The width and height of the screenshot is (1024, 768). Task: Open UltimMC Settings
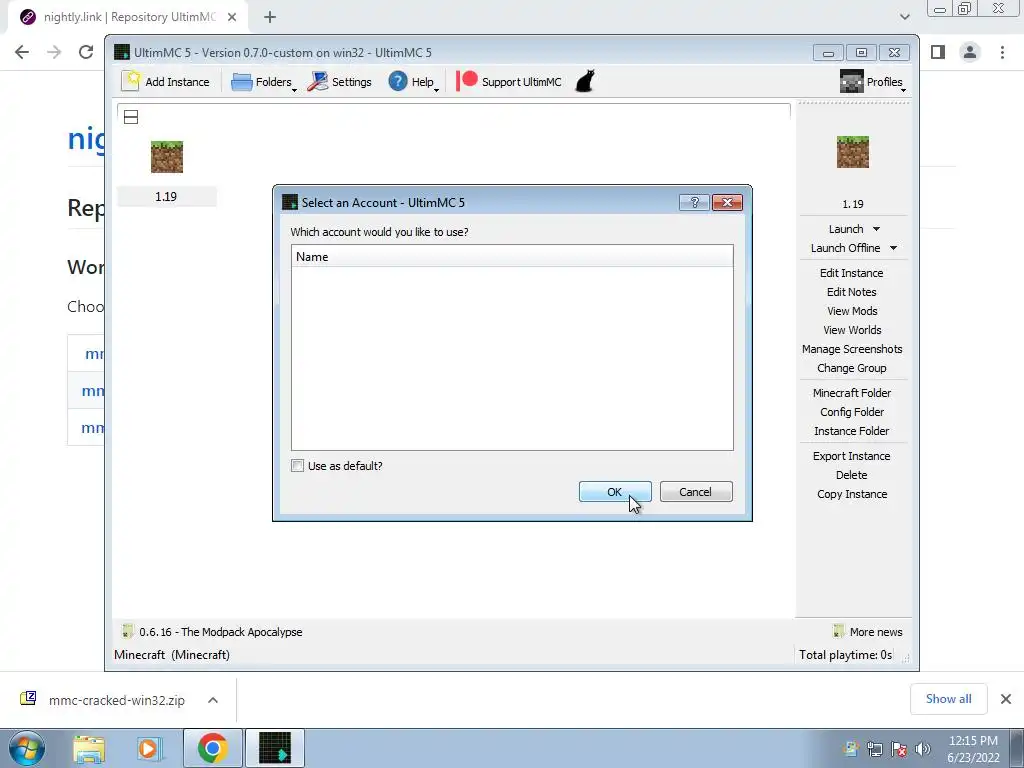tap(340, 82)
